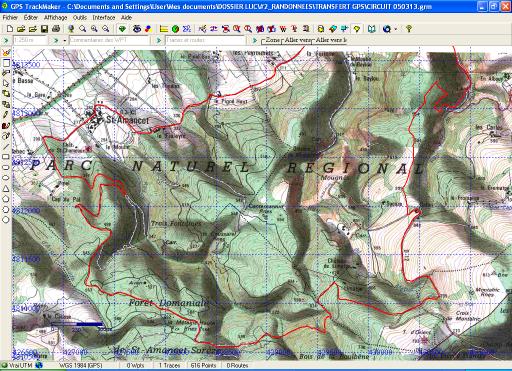Click the open book icon
512x371 pixels.
[x=371, y=29]
